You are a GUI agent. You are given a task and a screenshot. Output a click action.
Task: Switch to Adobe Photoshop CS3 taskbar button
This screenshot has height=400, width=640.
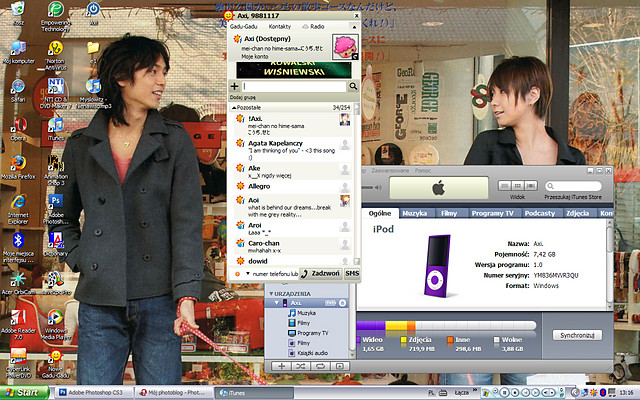[x=93, y=393]
